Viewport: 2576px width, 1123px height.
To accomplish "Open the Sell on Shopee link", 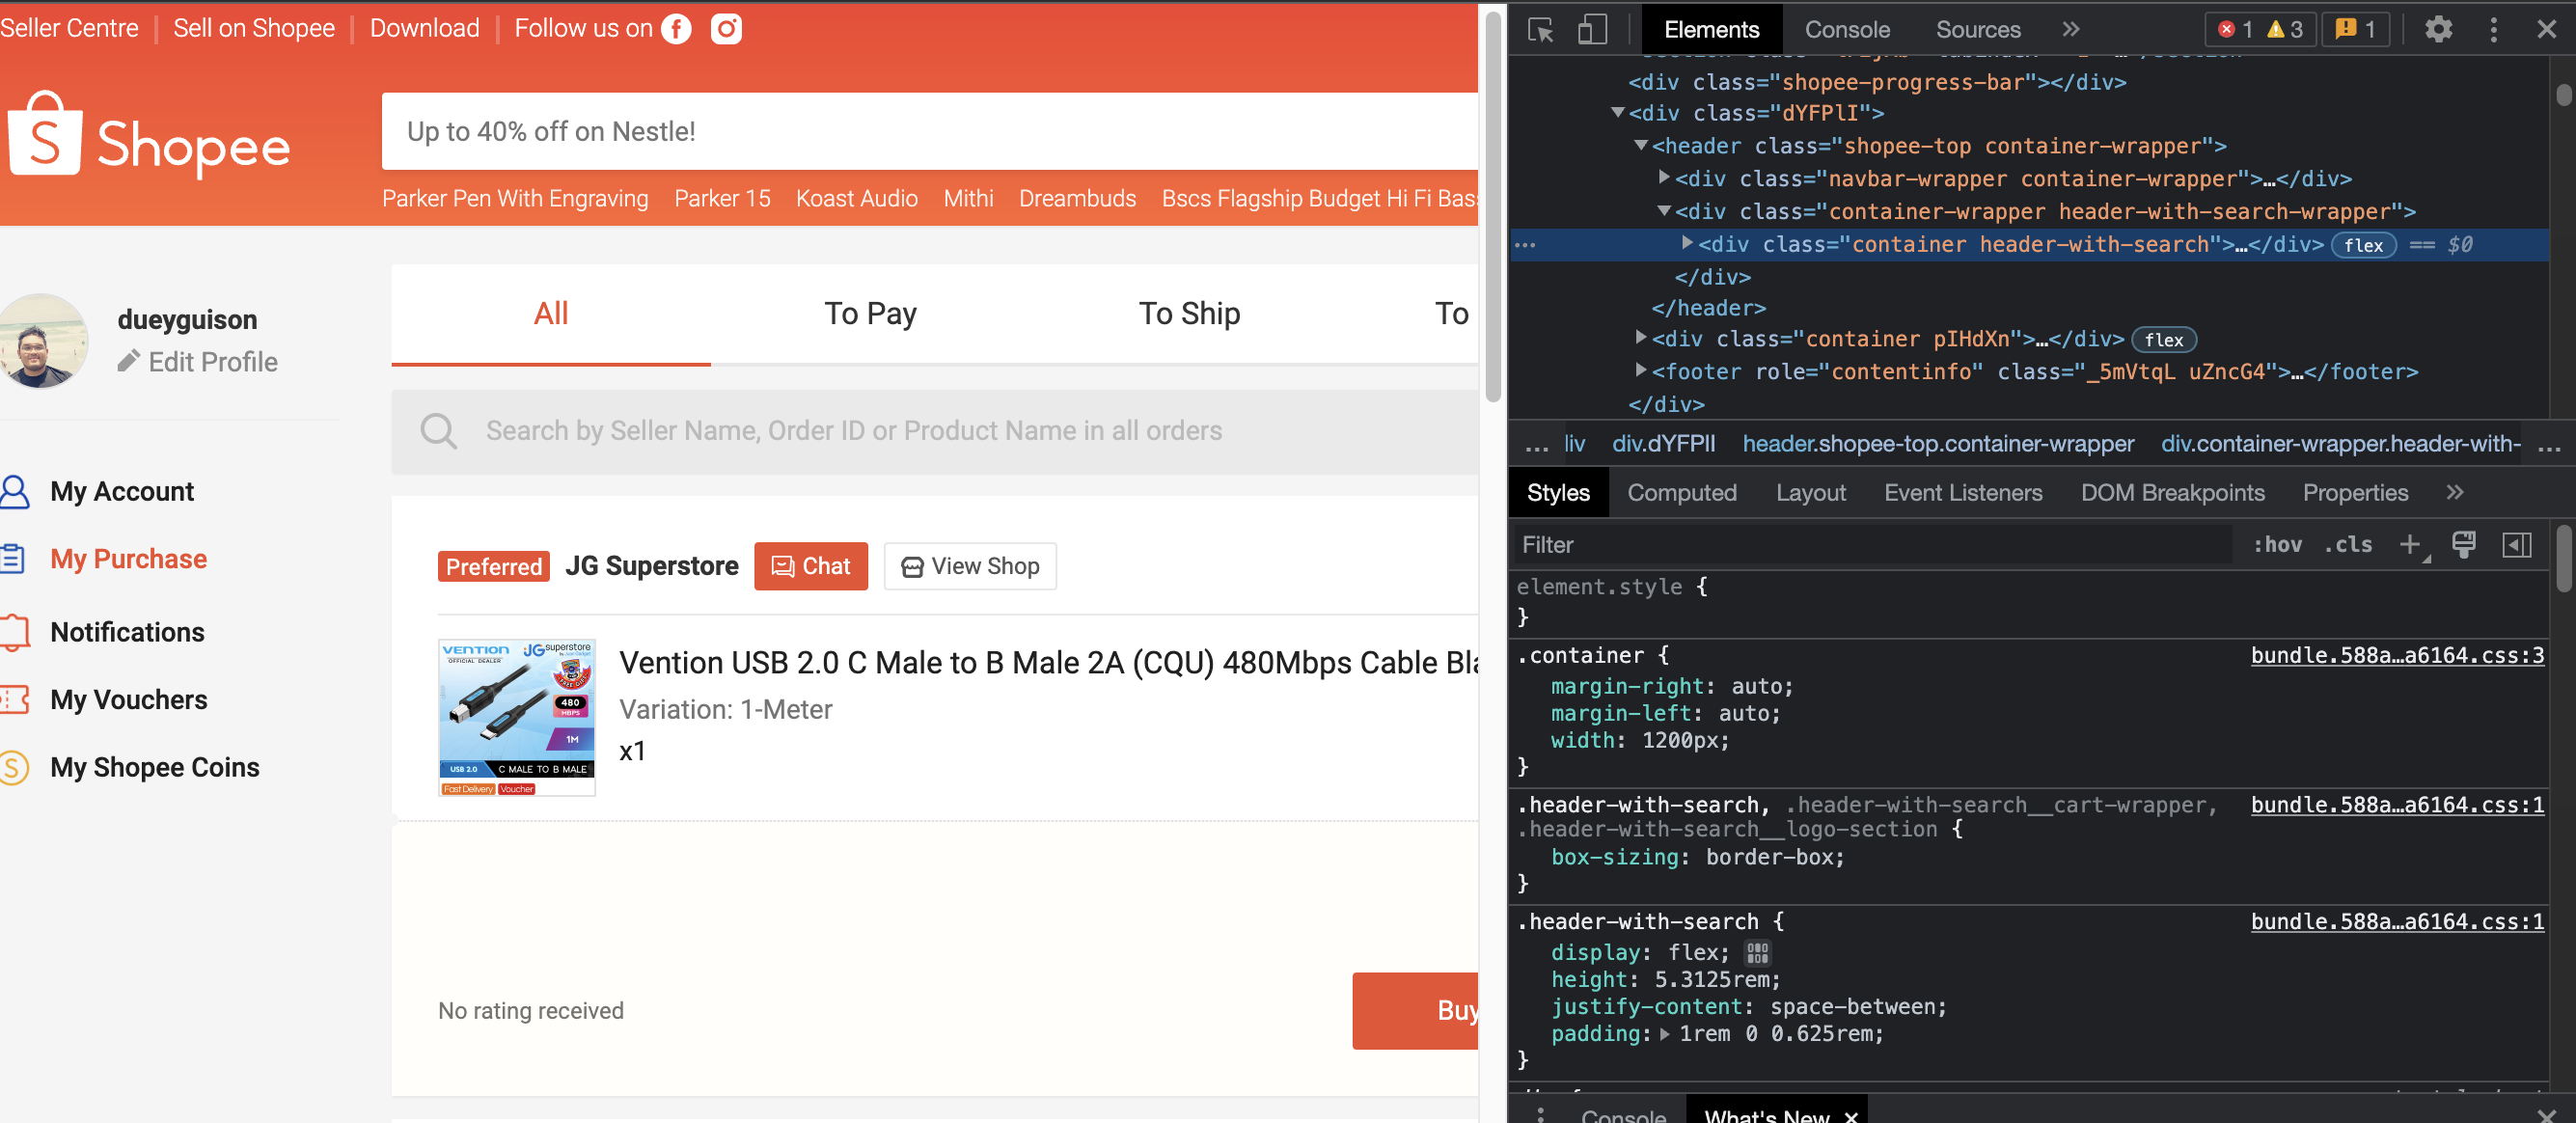I will click(254, 28).
